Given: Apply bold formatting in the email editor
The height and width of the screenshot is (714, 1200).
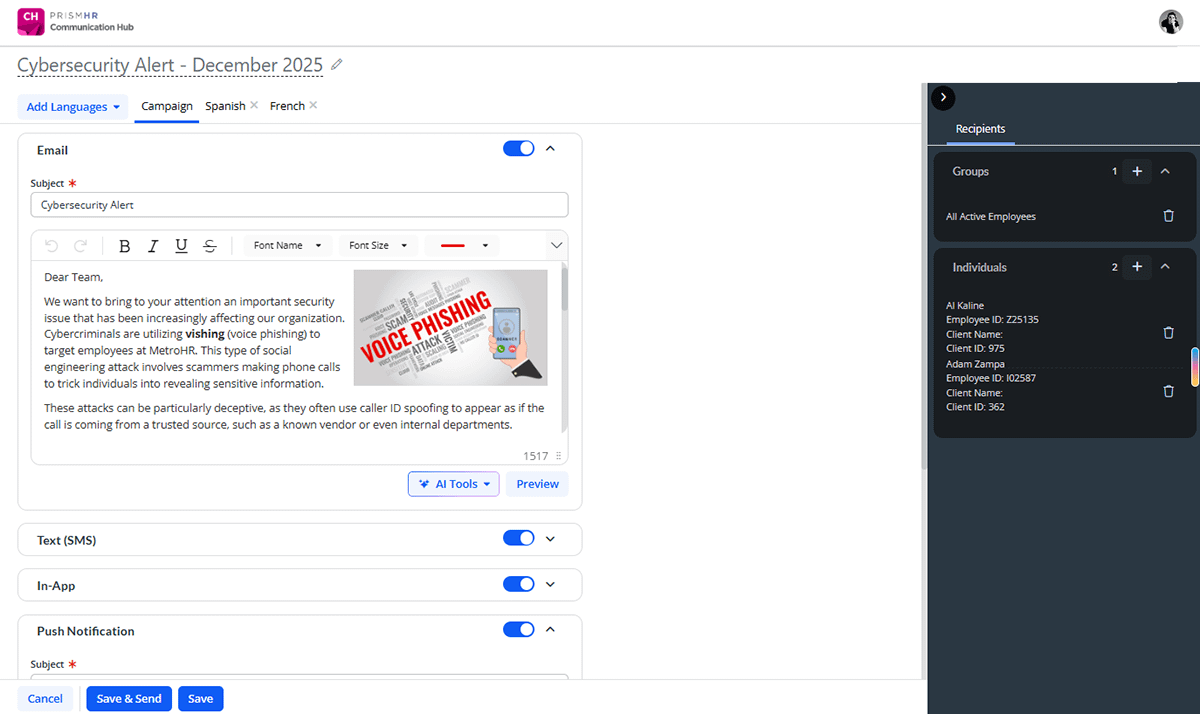Looking at the screenshot, I should [x=125, y=246].
